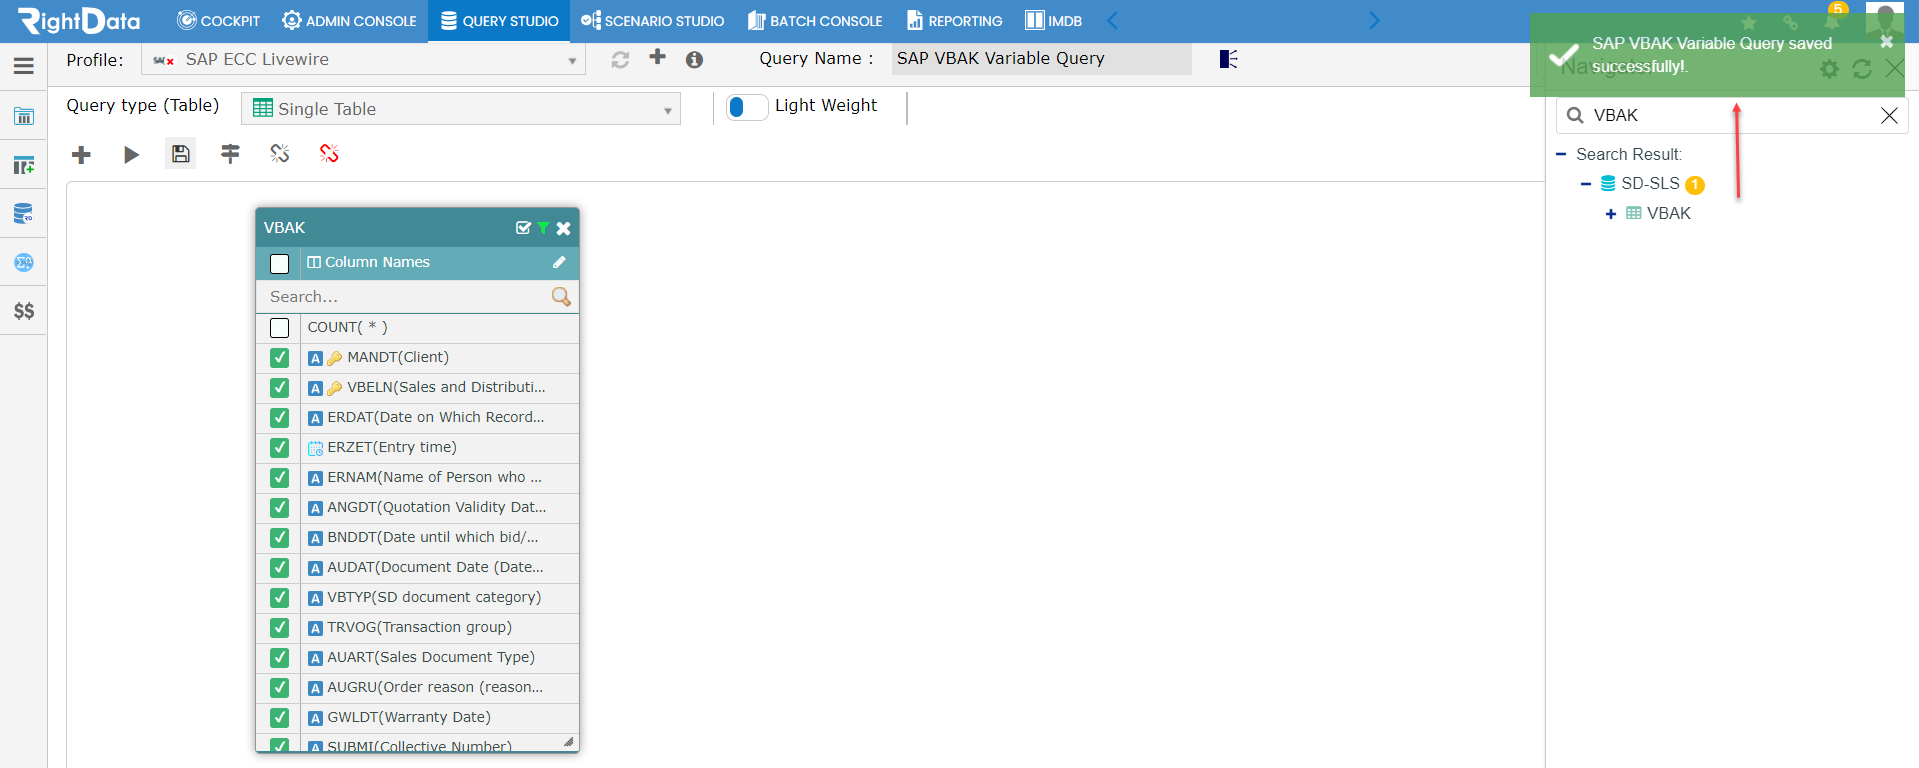The height and width of the screenshot is (768, 1919).
Task: Open the $$ variables icon in sidebar
Action: pyautogui.click(x=24, y=311)
